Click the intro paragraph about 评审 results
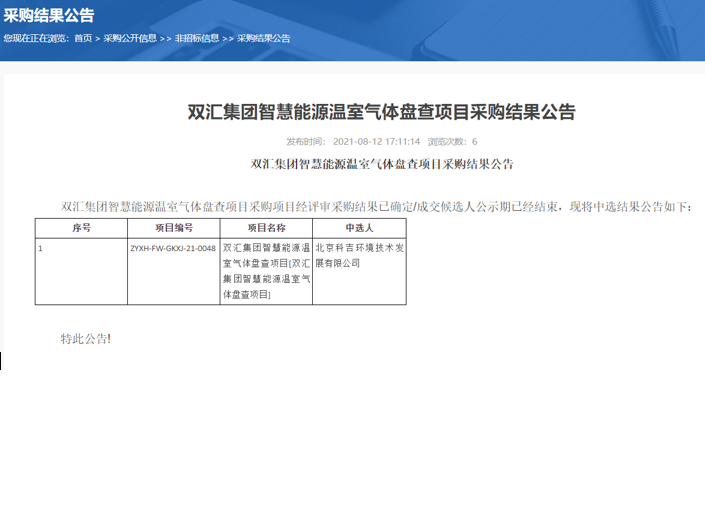The width and height of the screenshot is (705, 528). click(x=376, y=207)
